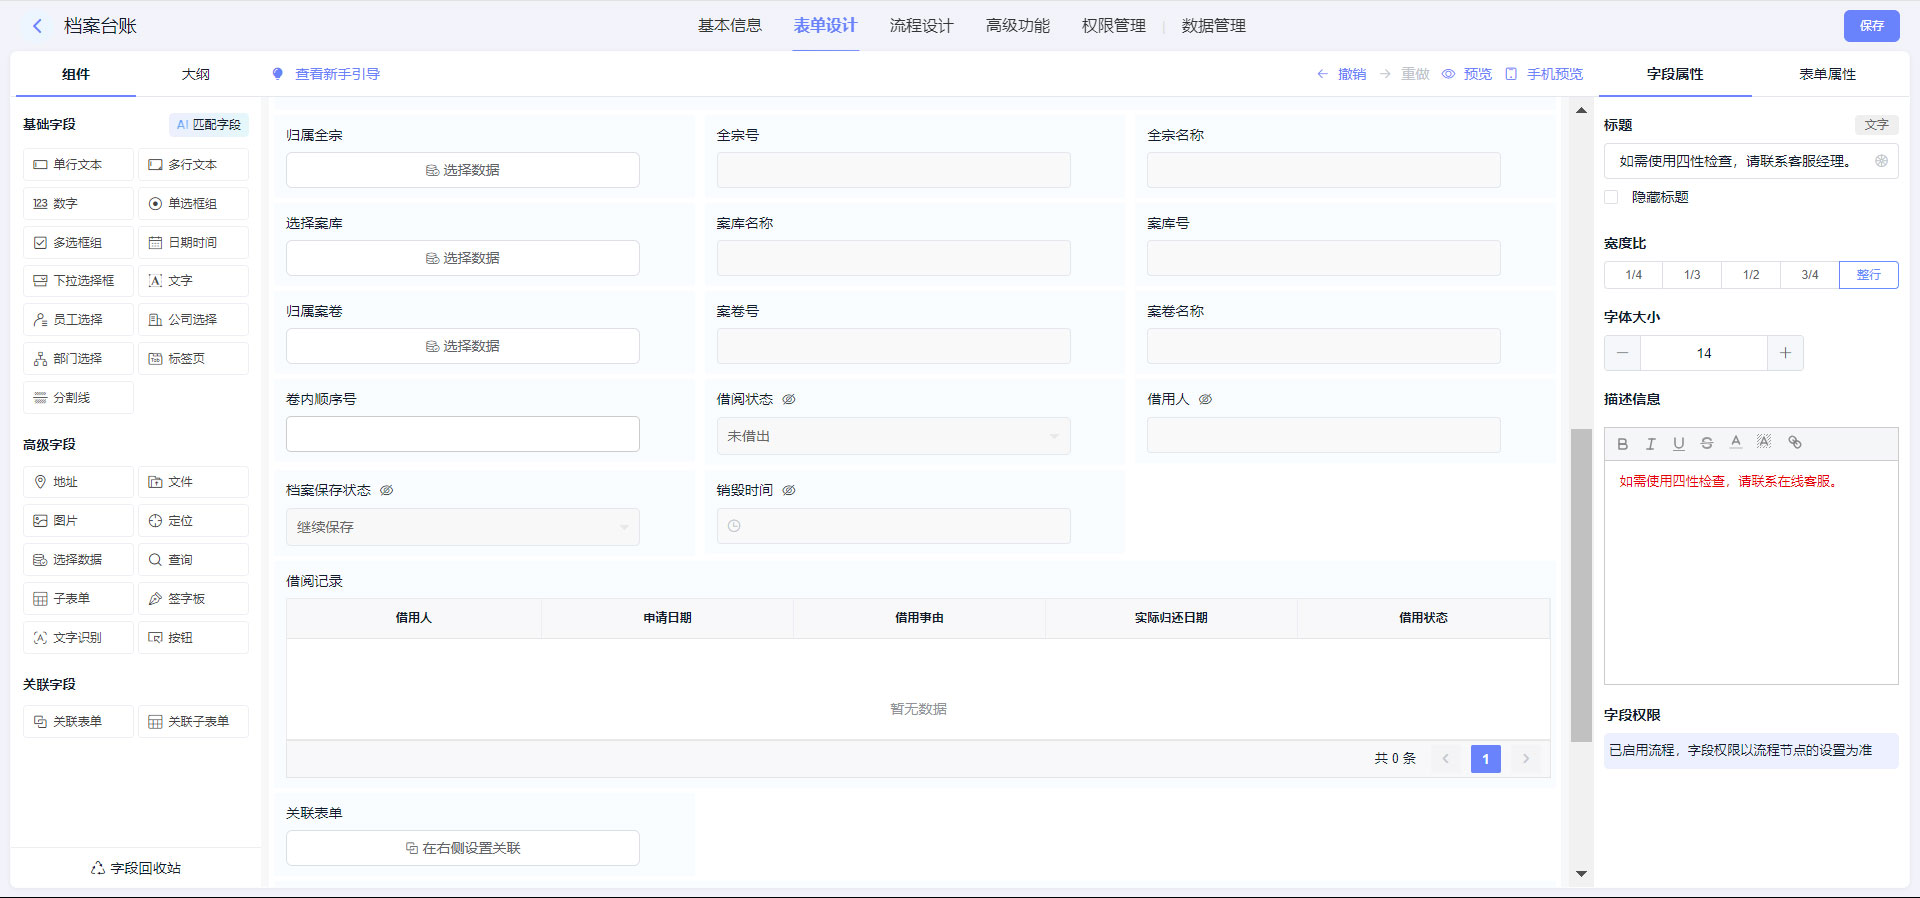This screenshot has height=898, width=1920.
Task: Check the 隐藏标题 checkbox
Action: [x=1611, y=197]
